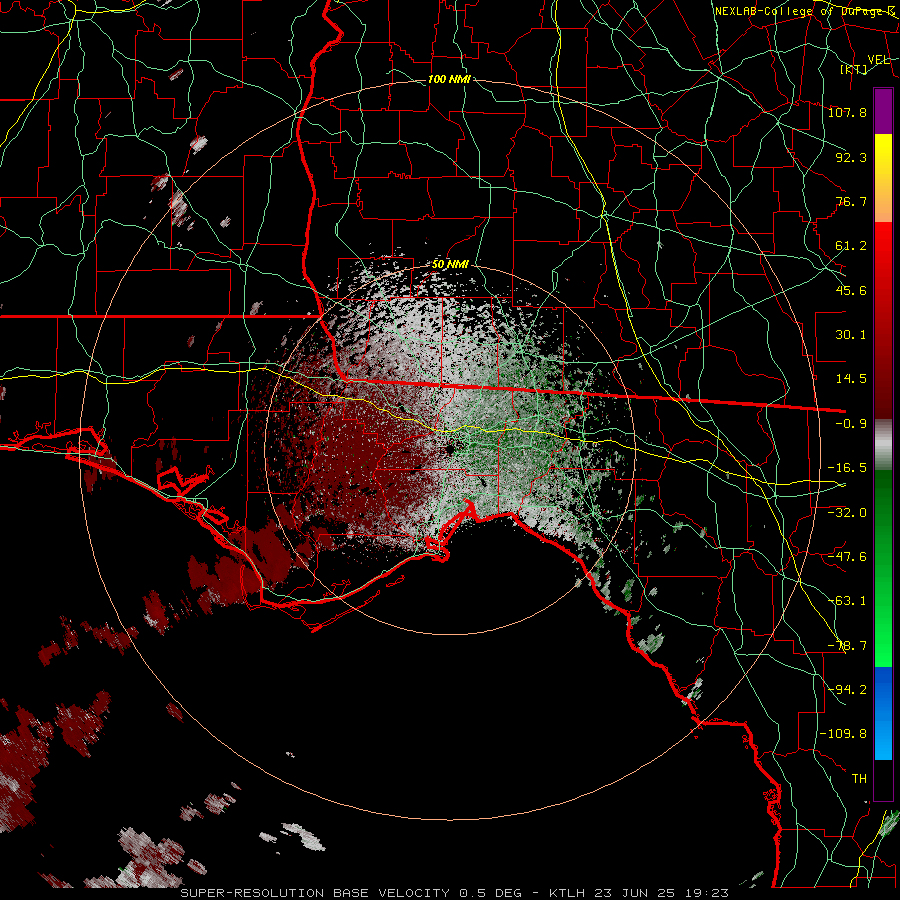900x900 pixels.
Task: Click the -47.6 velocity scale value
Action: [847, 557]
